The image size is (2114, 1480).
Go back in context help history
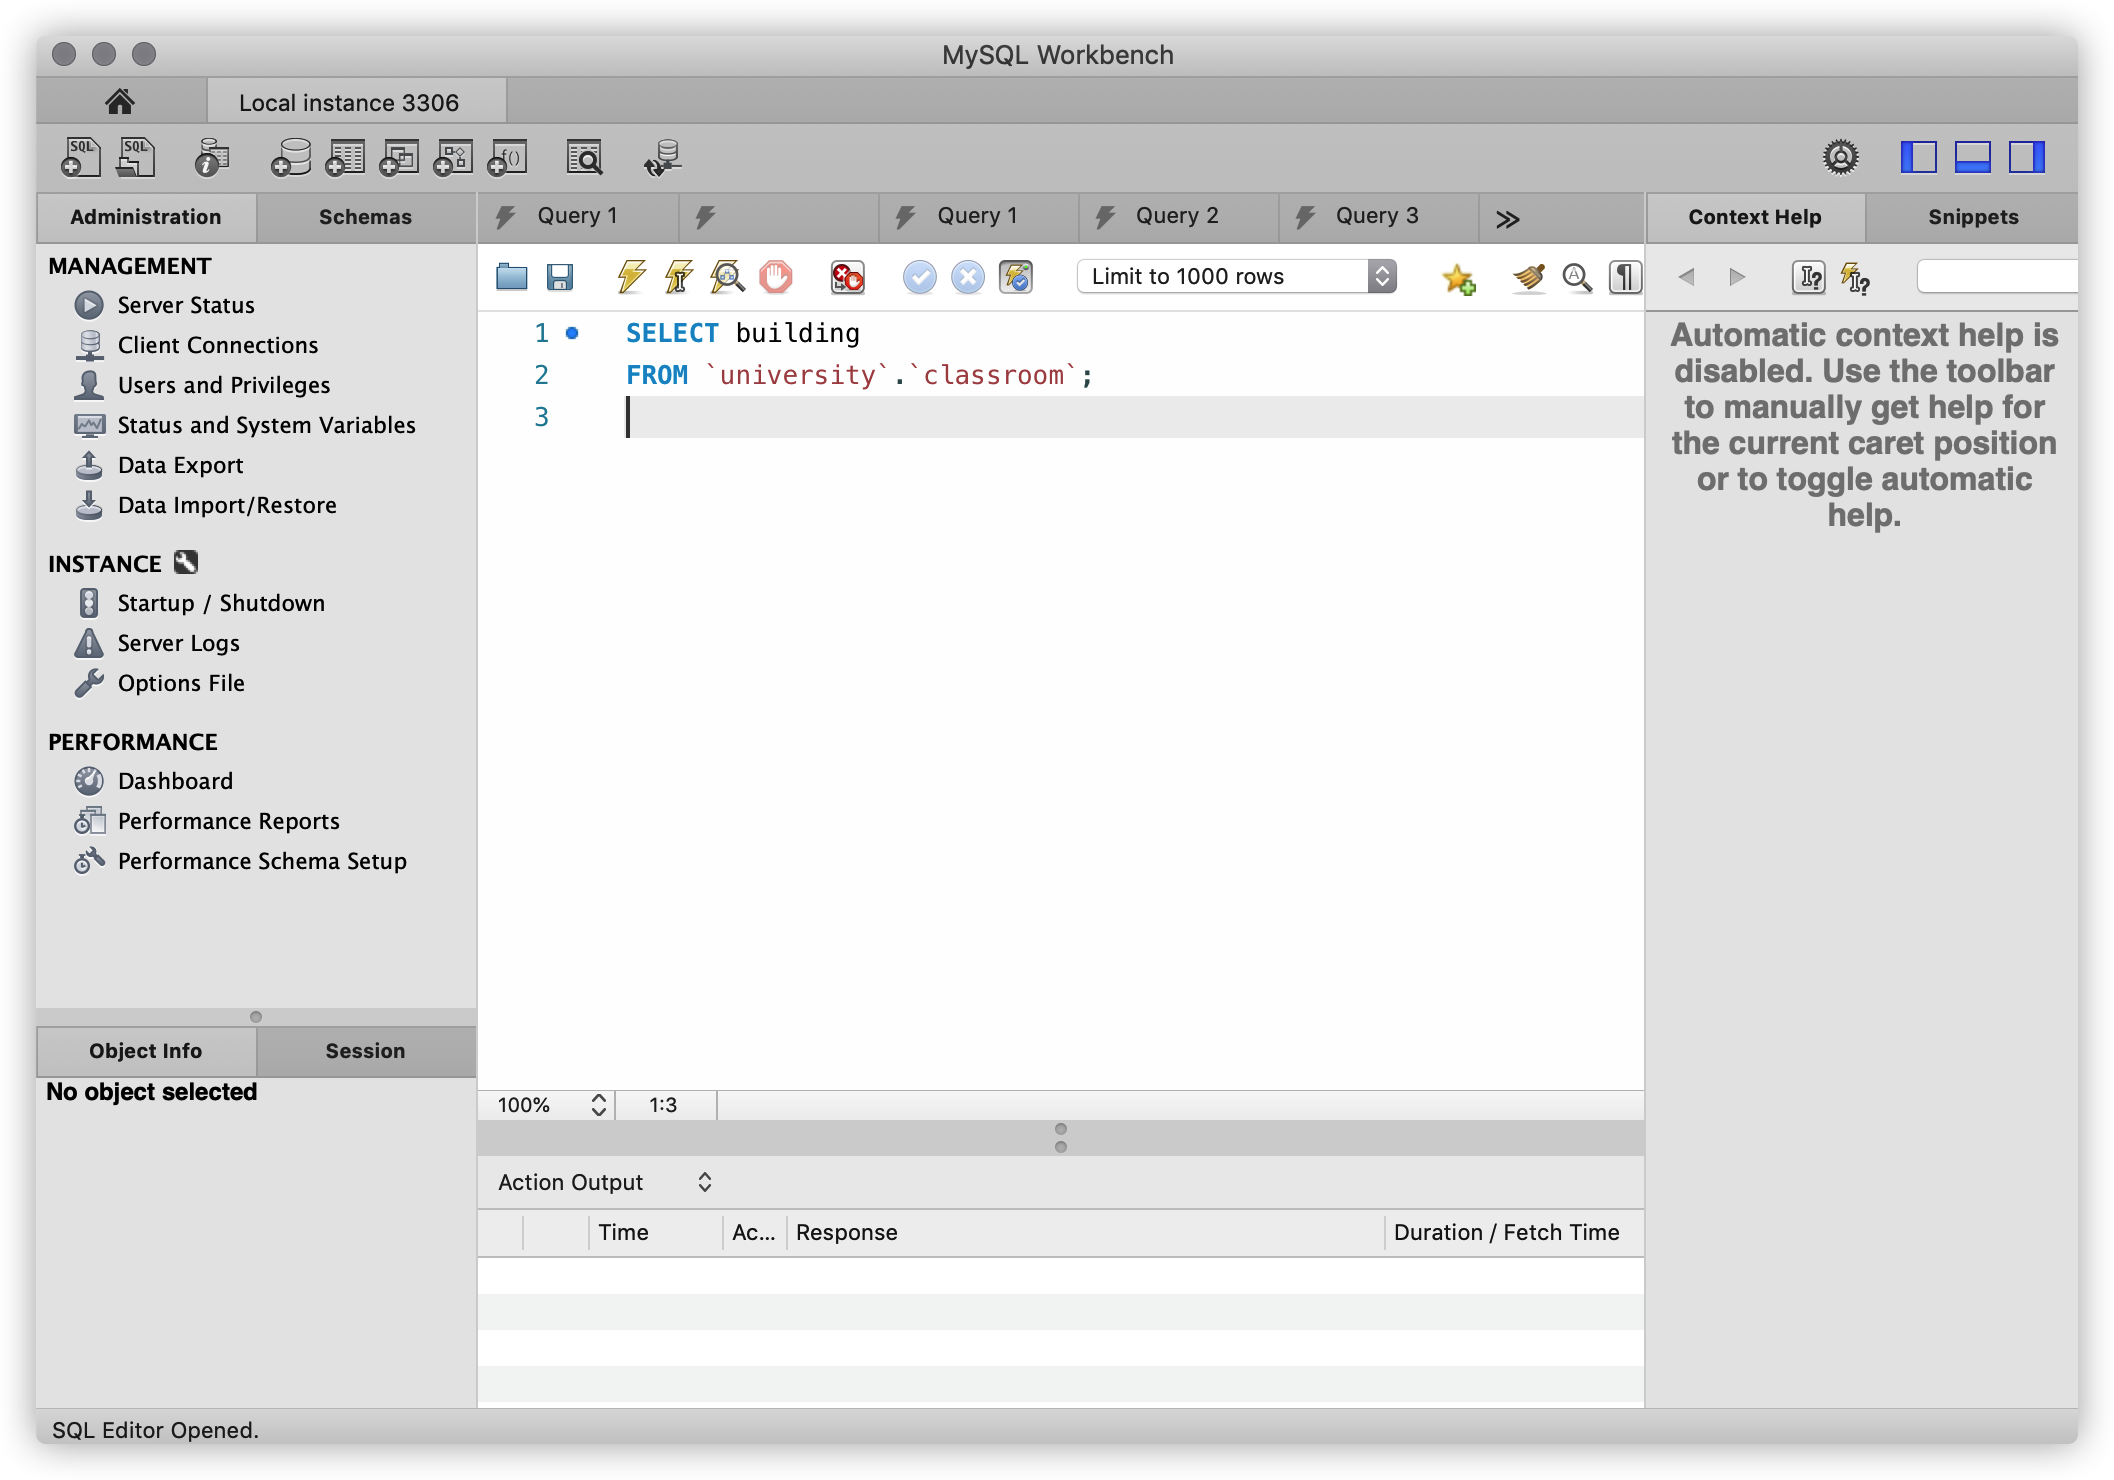point(1686,277)
